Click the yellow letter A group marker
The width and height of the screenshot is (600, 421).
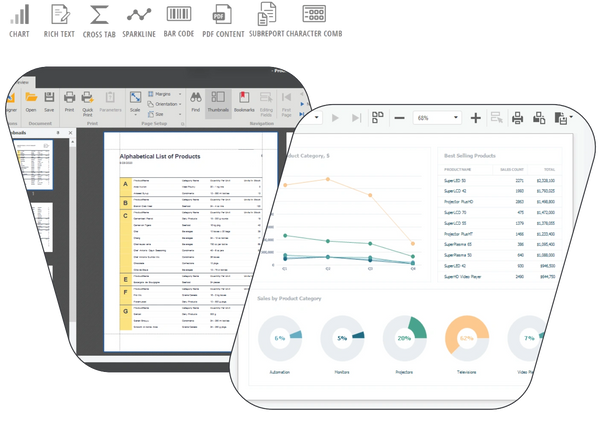[x=125, y=184]
